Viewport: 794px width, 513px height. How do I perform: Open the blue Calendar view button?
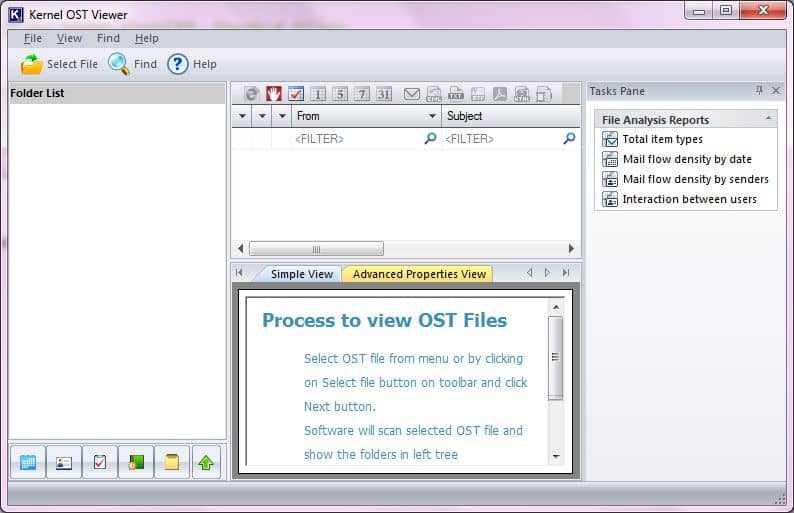[x=28, y=462]
